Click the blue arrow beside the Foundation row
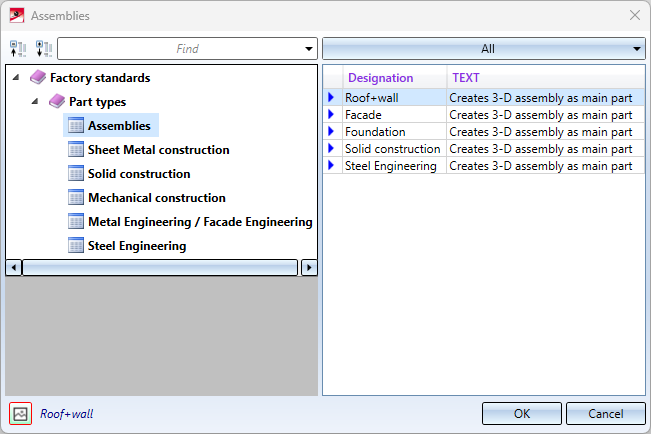651x434 pixels. point(331,131)
